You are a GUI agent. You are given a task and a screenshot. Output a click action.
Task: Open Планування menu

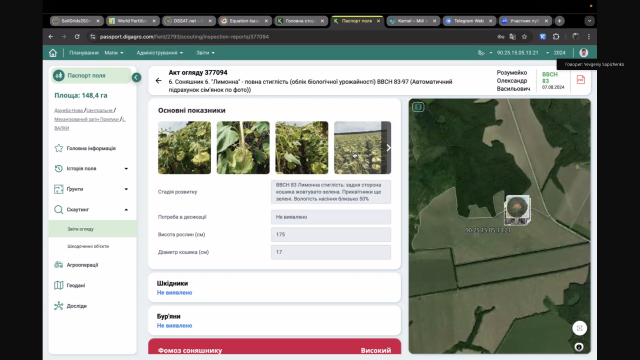coord(84,53)
